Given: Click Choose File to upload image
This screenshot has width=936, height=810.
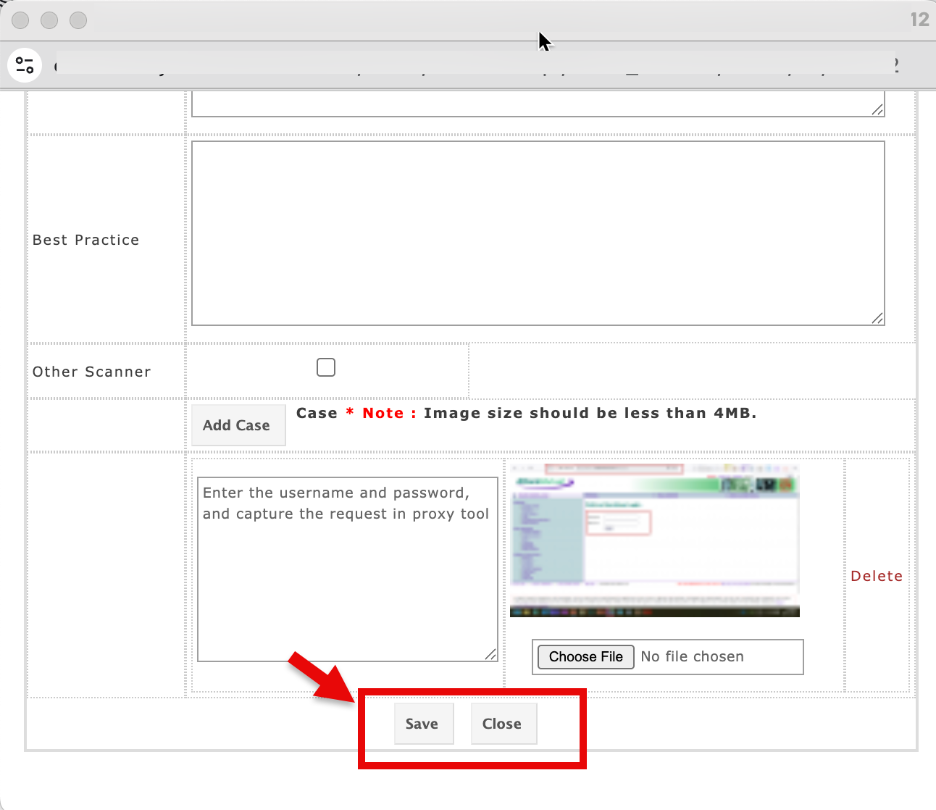Looking at the screenshot, I should point(586,657).
